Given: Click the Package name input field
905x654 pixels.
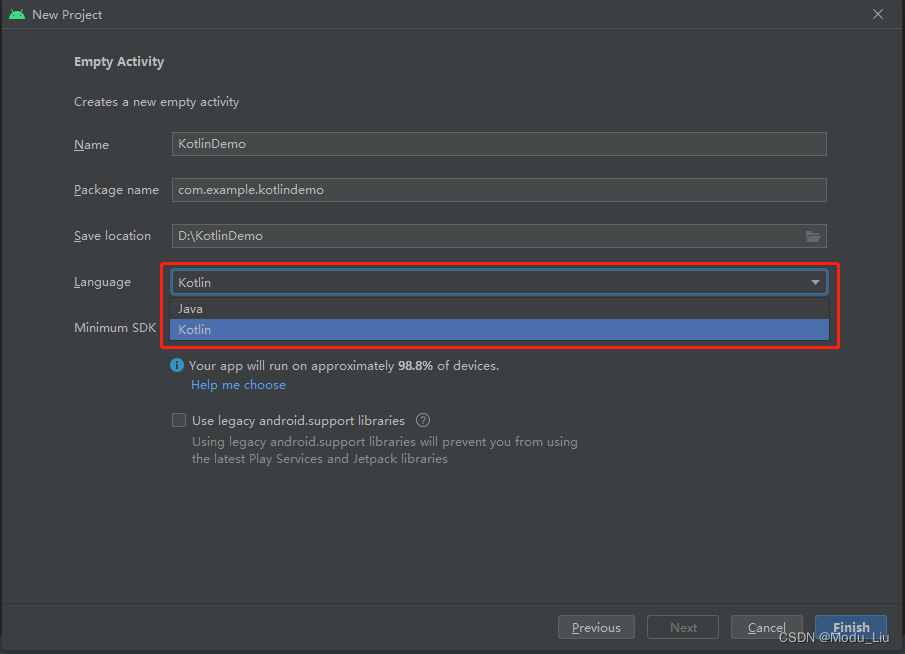Looking at the screenshot, I should click(x=499, y=190).
